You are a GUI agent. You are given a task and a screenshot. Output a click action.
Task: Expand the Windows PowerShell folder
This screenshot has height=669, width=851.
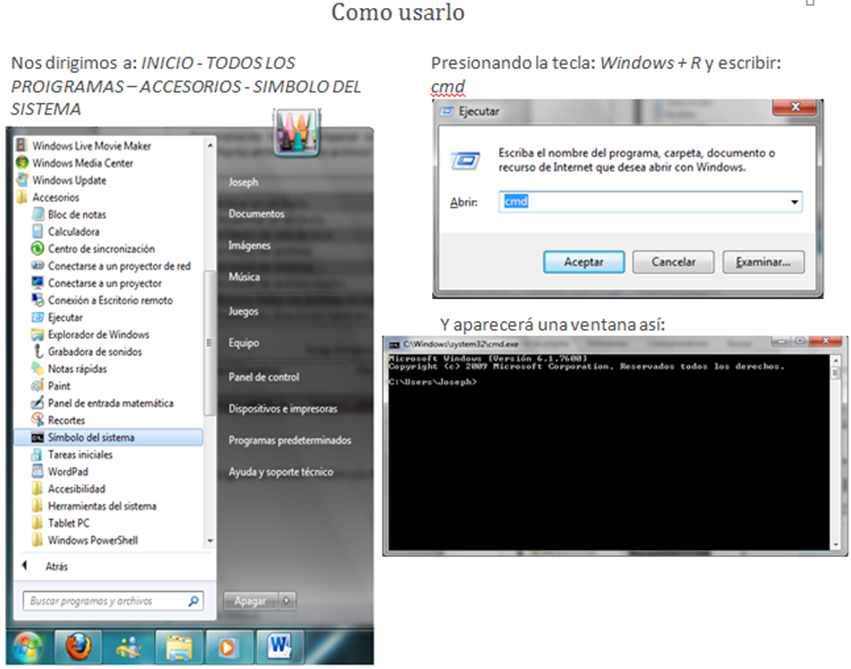37,540
